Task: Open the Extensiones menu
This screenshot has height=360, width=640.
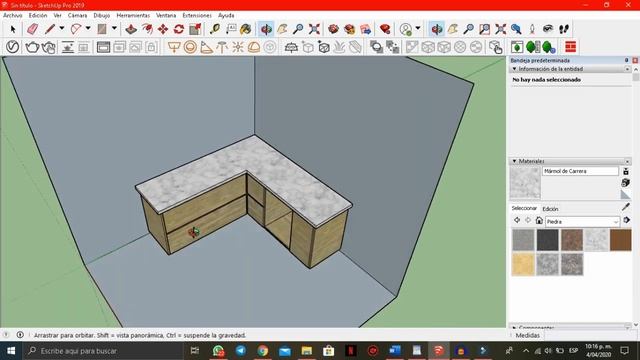Action: [197, 15]
